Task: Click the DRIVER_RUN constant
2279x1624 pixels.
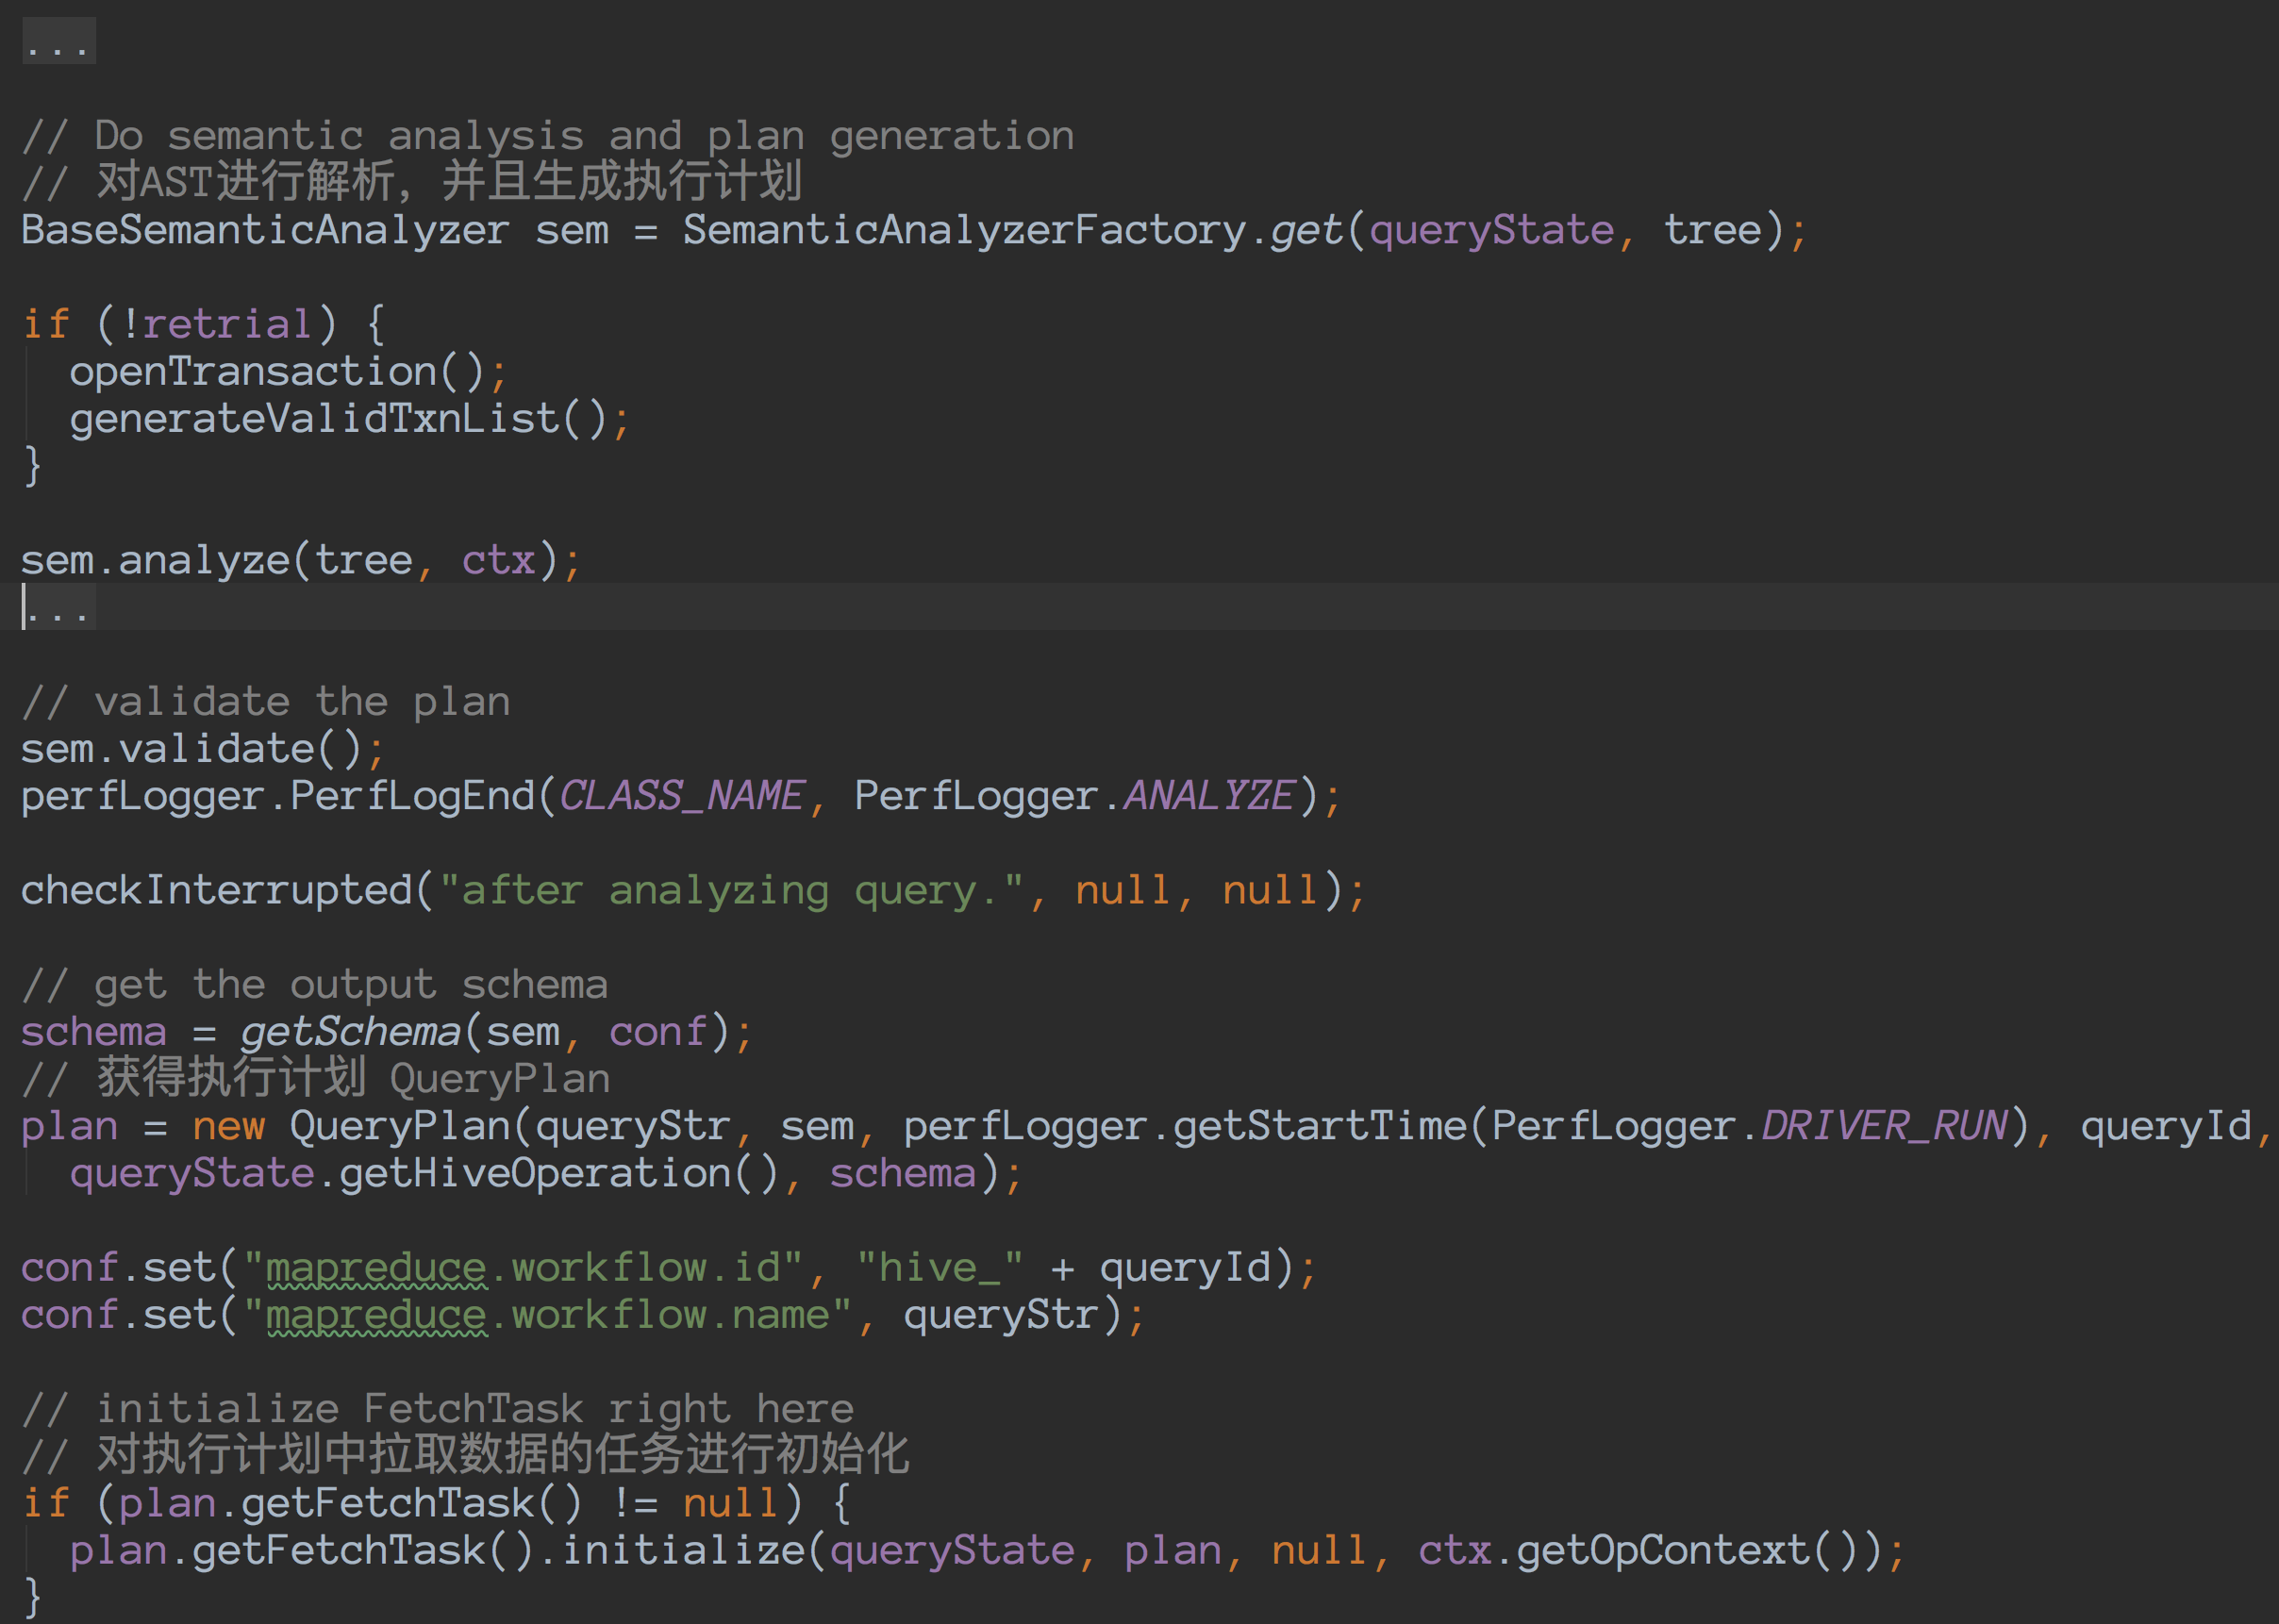Action: pos(1884,1127)
